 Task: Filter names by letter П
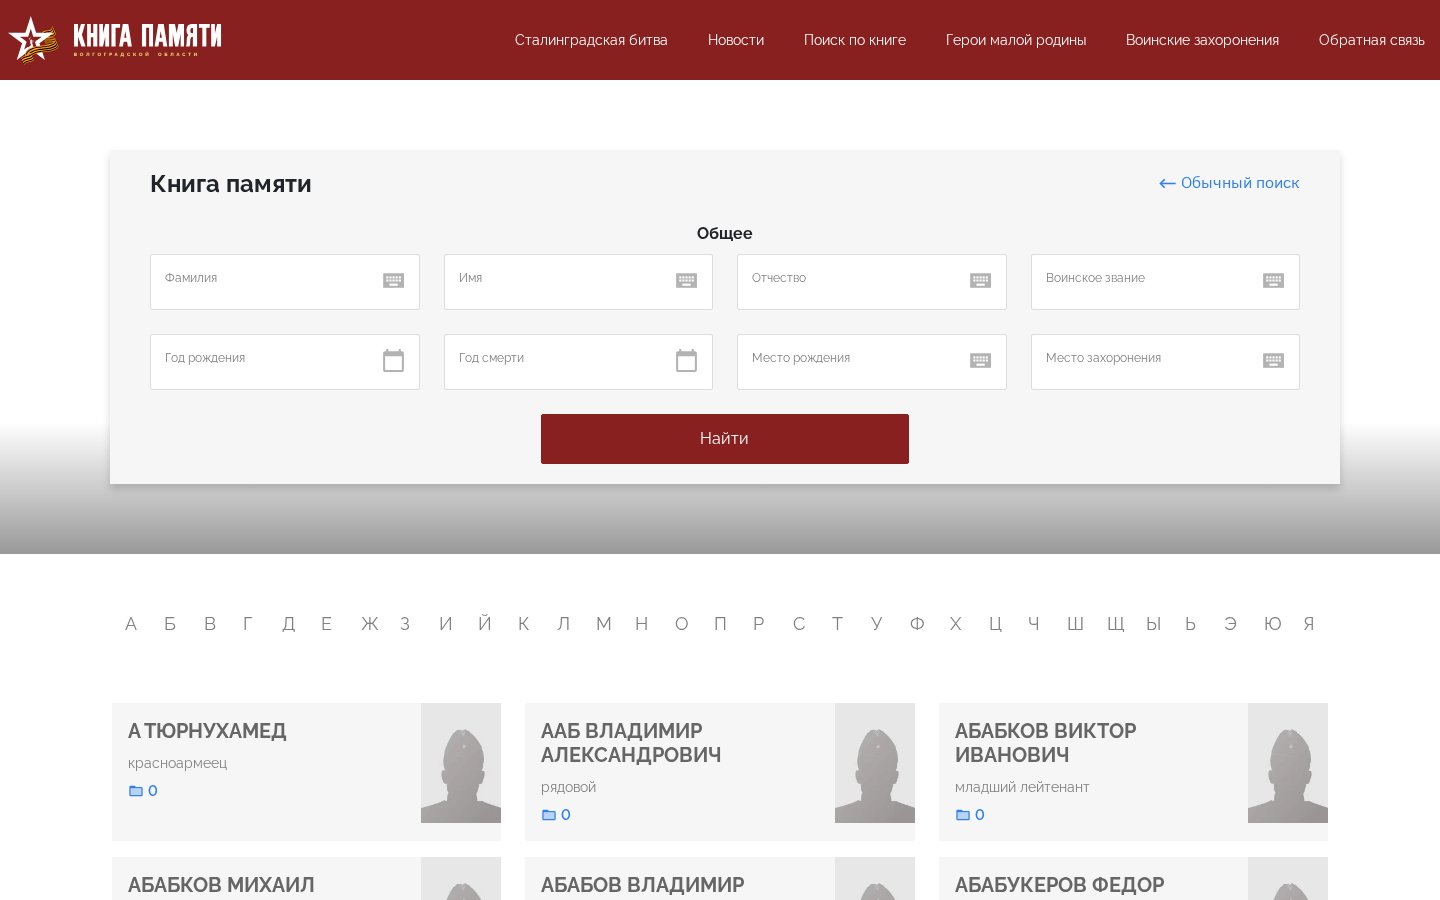pyautogui.click(x=720, y=624)
